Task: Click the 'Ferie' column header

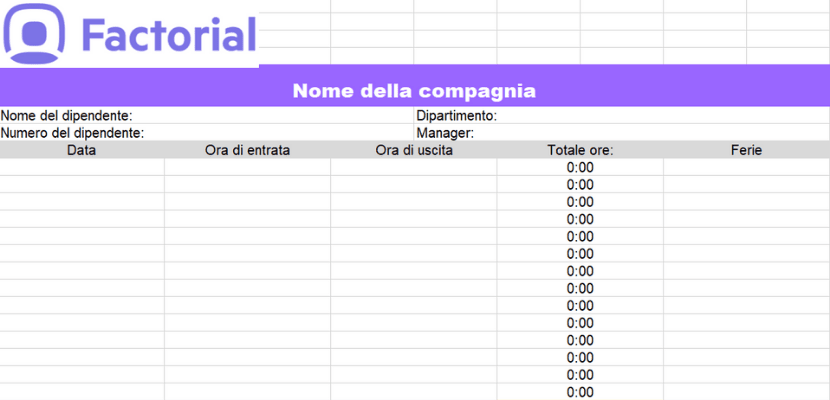Action: tap(746, 150)
